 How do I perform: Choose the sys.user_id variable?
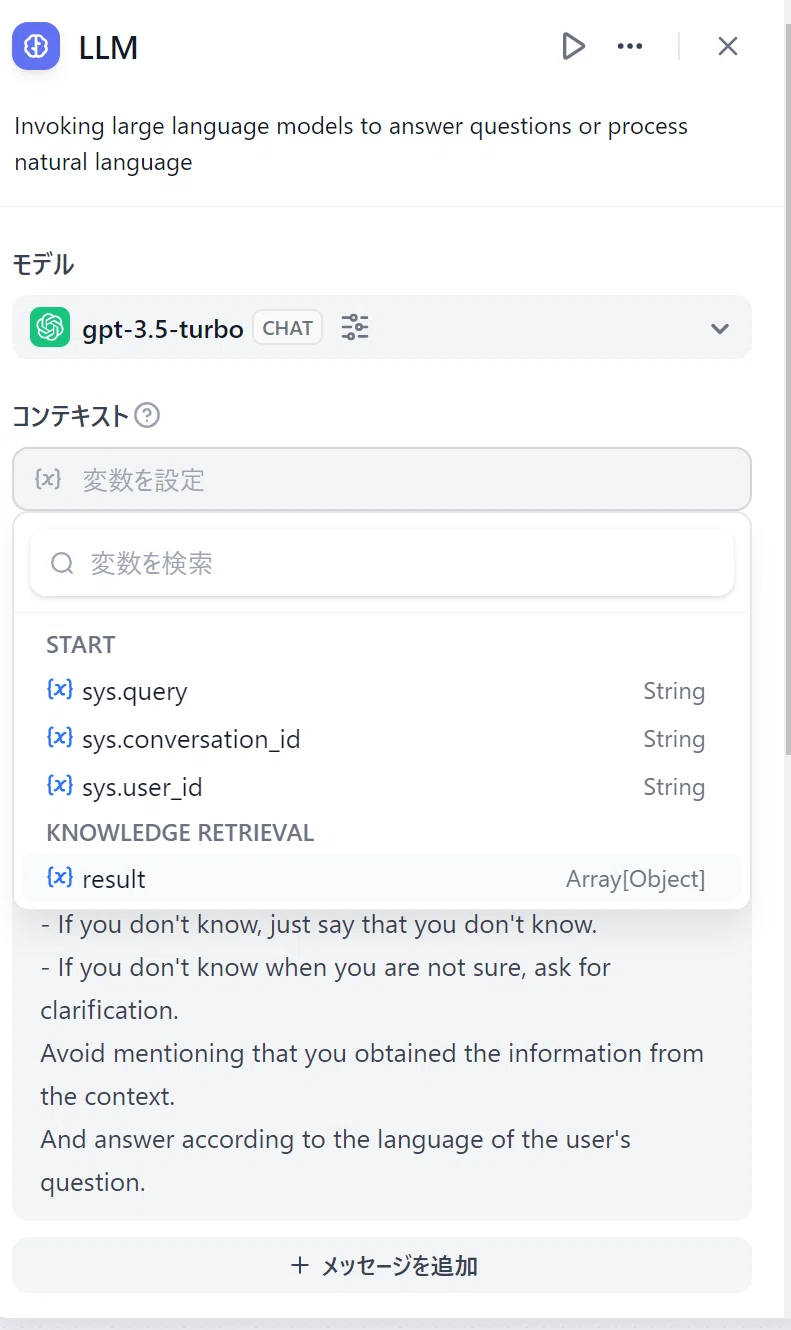[382, 787]
